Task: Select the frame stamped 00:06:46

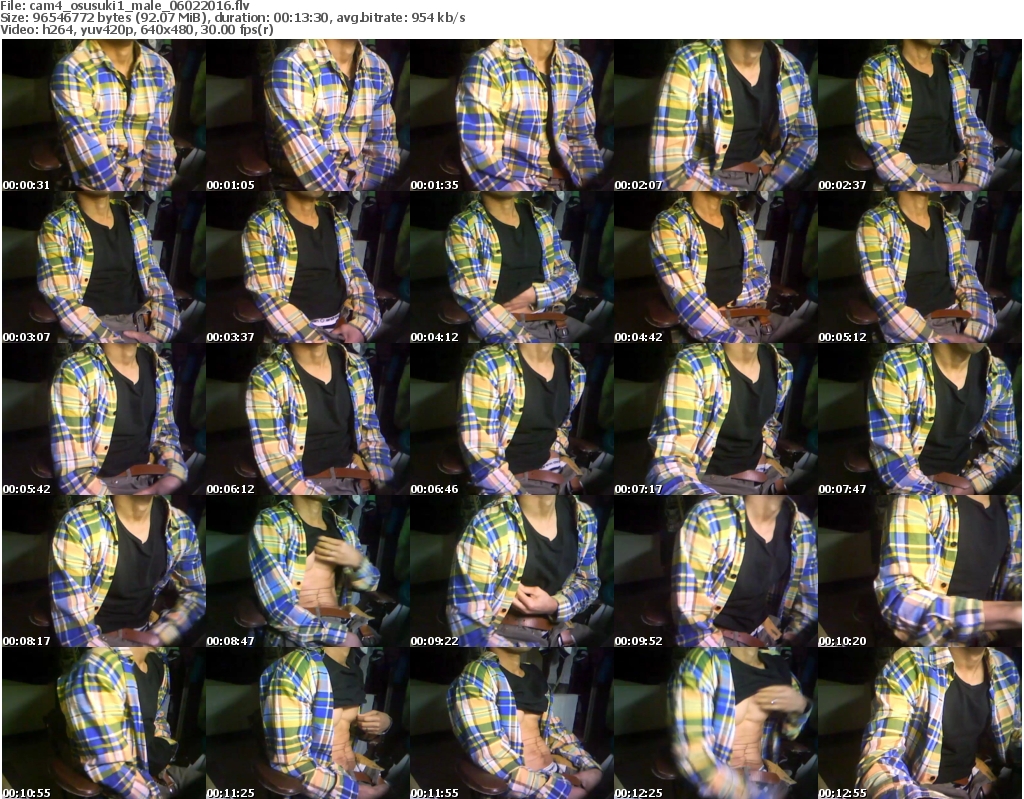Action: 511,419
